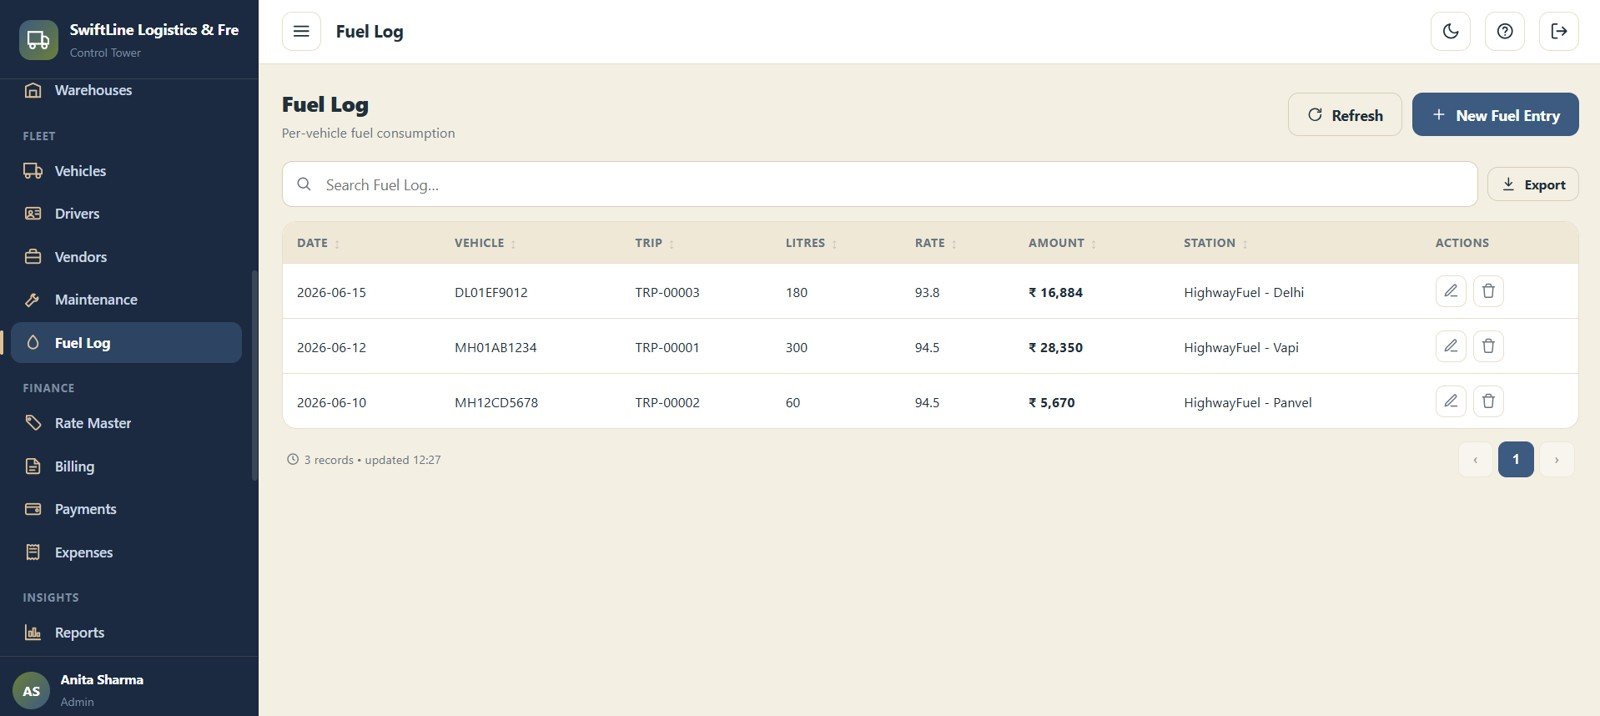
Task: Navigate to Expenses
Action: pos(126,552)
